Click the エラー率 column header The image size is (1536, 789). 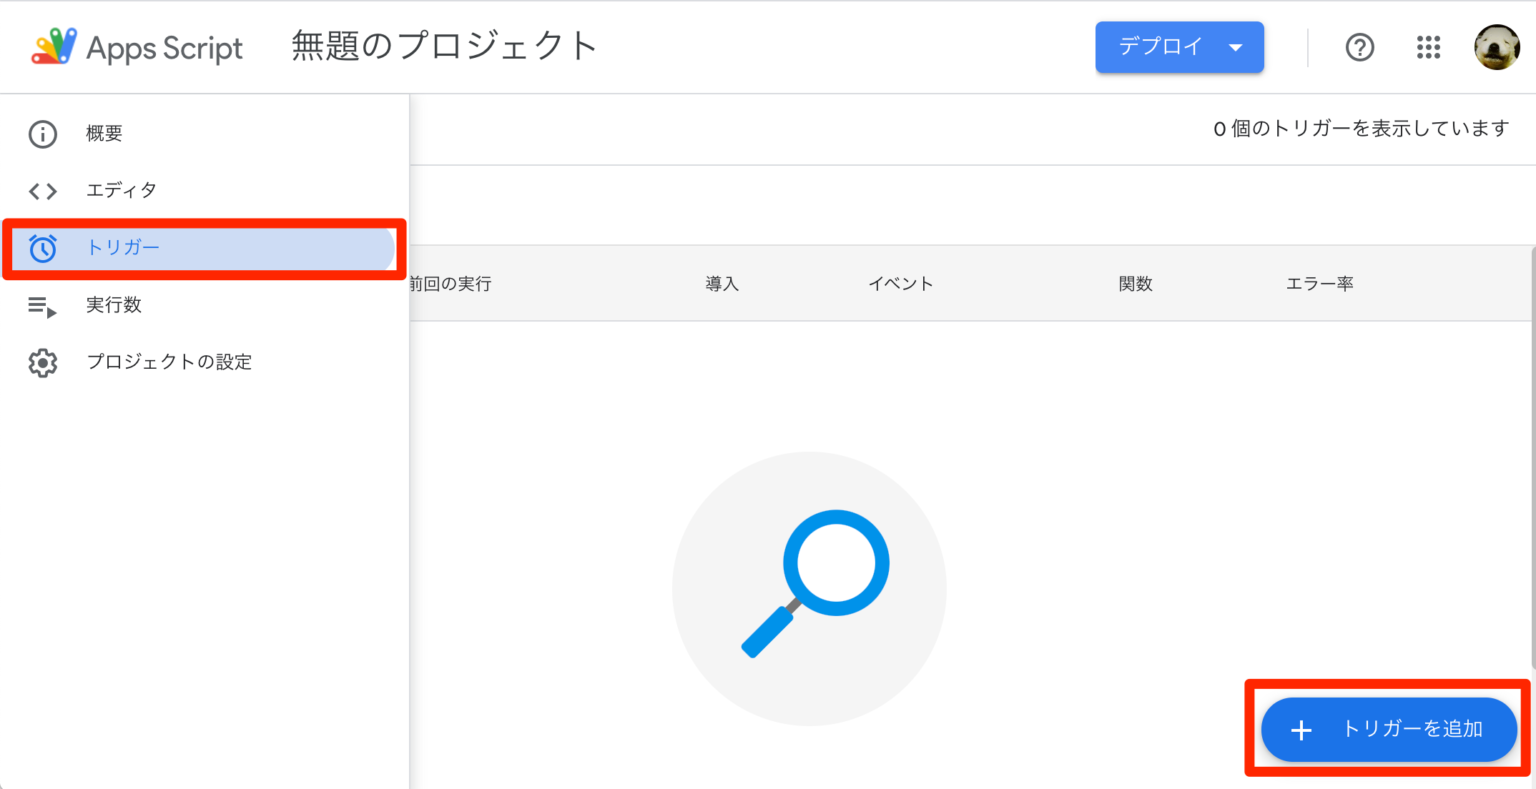[x=1318, y=283]
